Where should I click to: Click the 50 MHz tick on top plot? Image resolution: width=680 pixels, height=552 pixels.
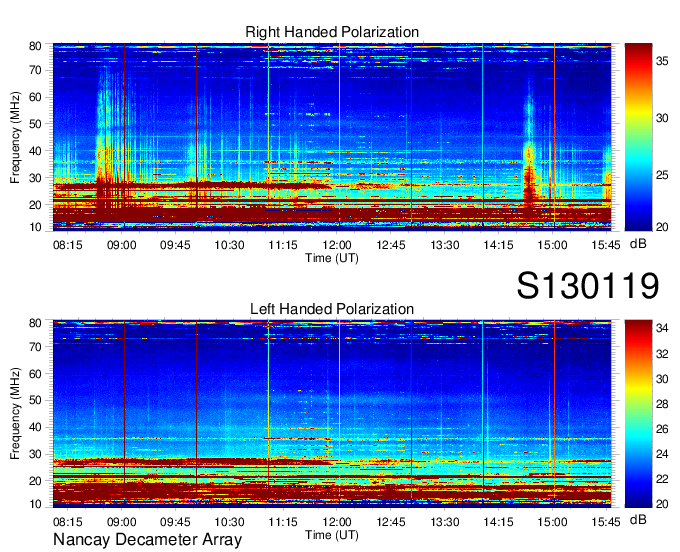(35, 124)
